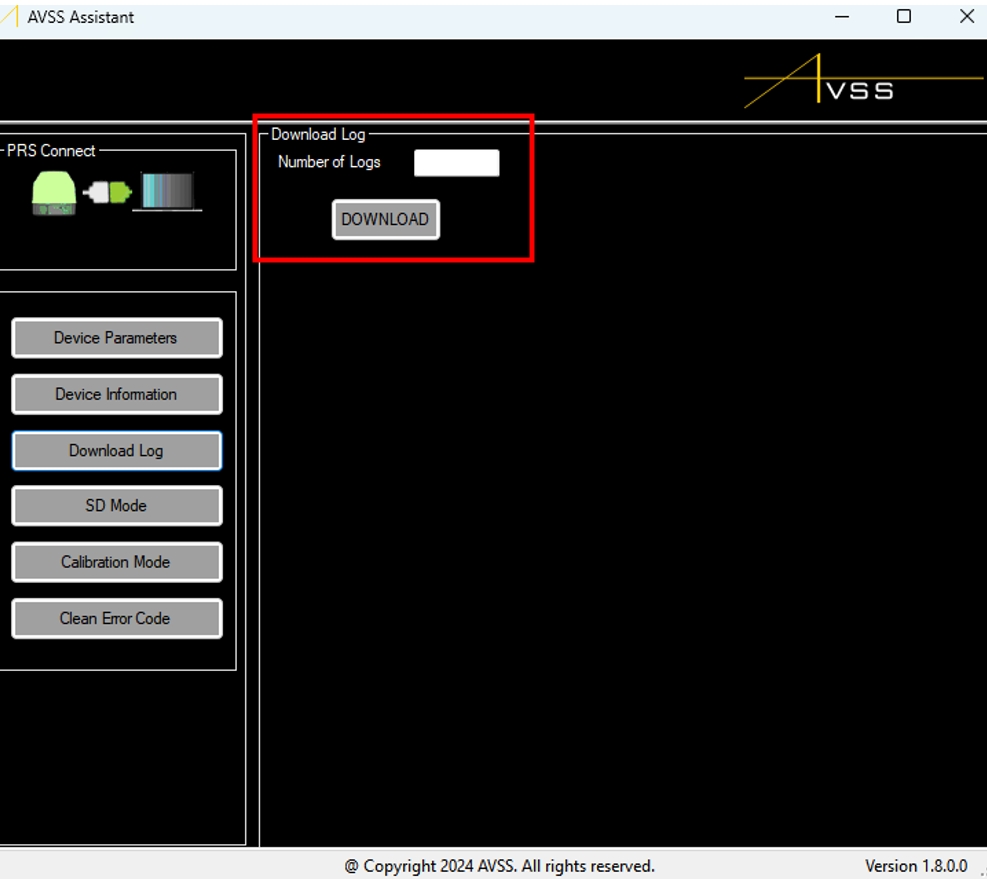Click the Number of Logs label
The image size is (987, 882).
coord(329,162)
